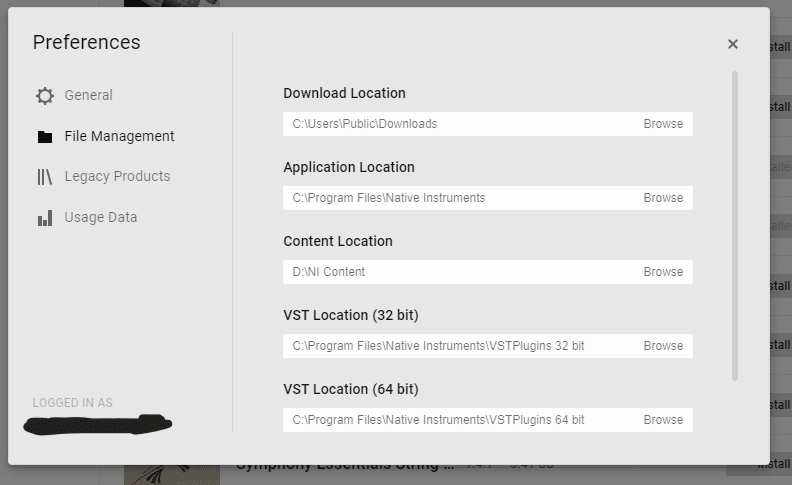
Task: Click the Usage Data bar chart icon
Action: tap(45, 218)
